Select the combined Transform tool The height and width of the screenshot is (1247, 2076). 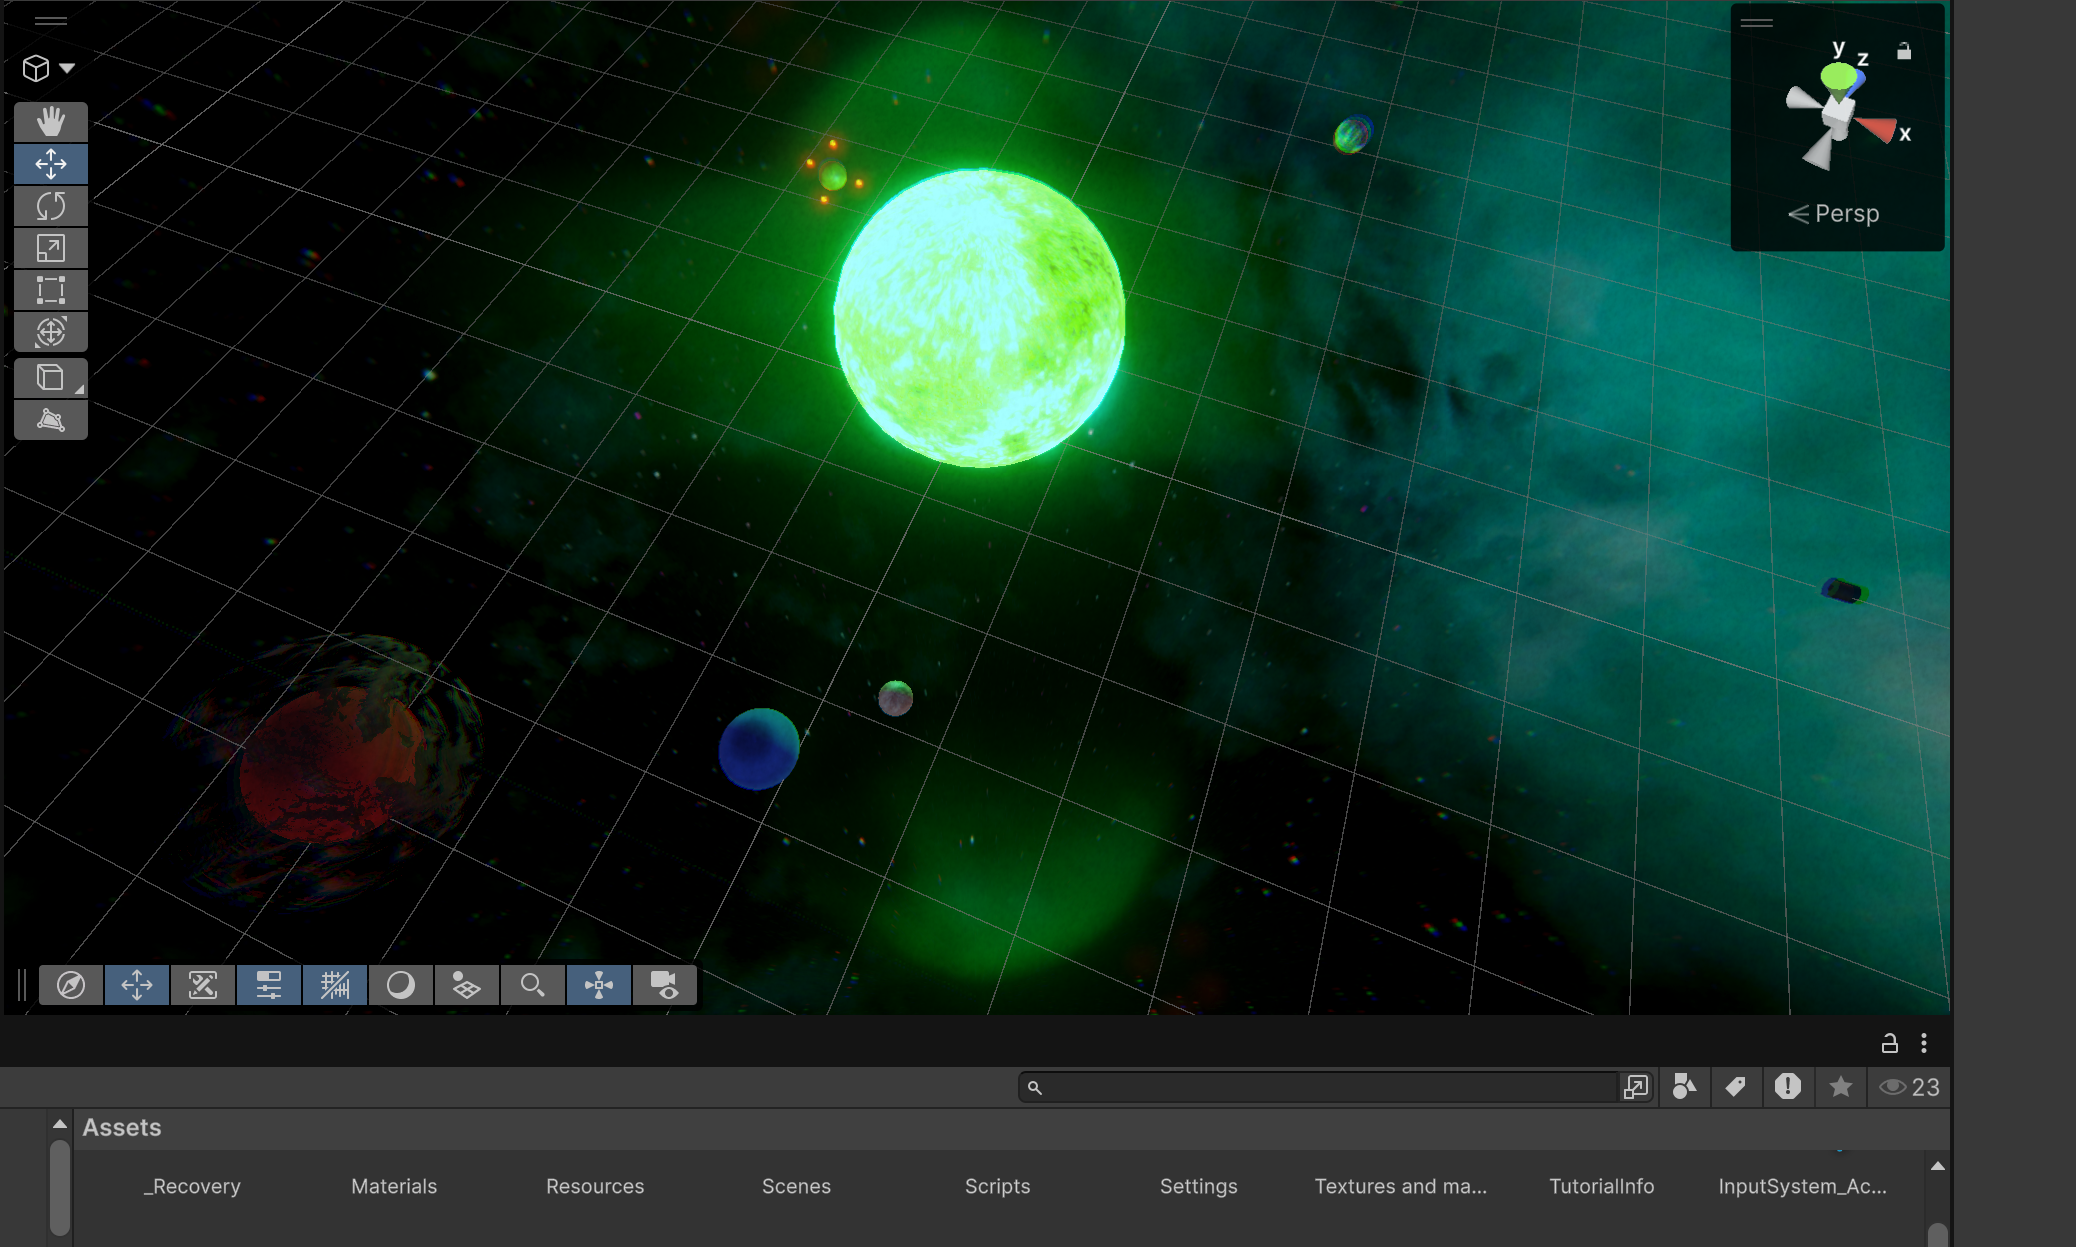(50, 332)
